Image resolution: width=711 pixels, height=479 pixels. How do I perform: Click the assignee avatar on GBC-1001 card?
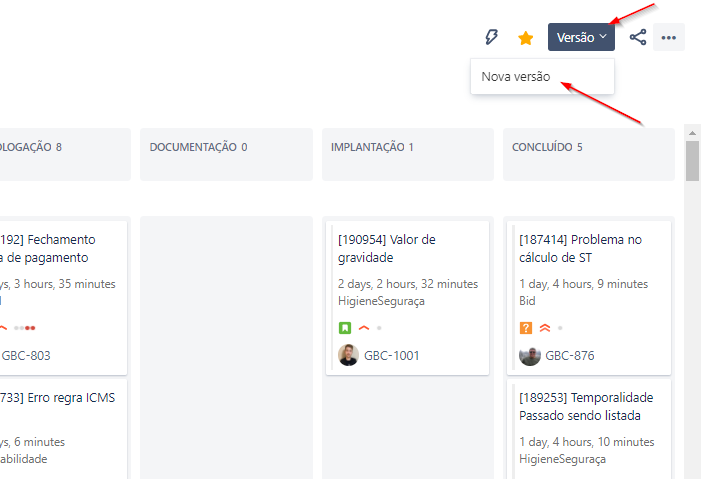(x=348, y=355)
